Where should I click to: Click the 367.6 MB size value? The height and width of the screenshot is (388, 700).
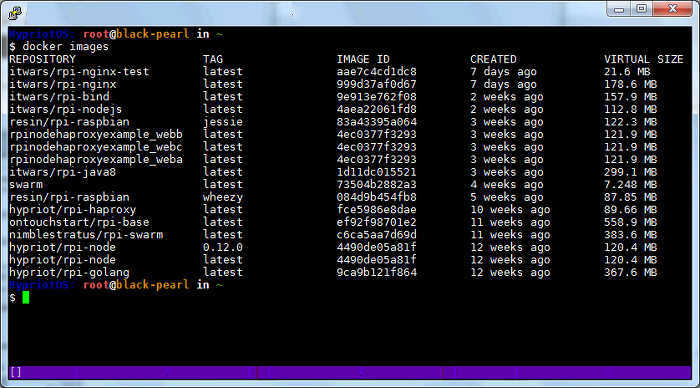point(630,272)
